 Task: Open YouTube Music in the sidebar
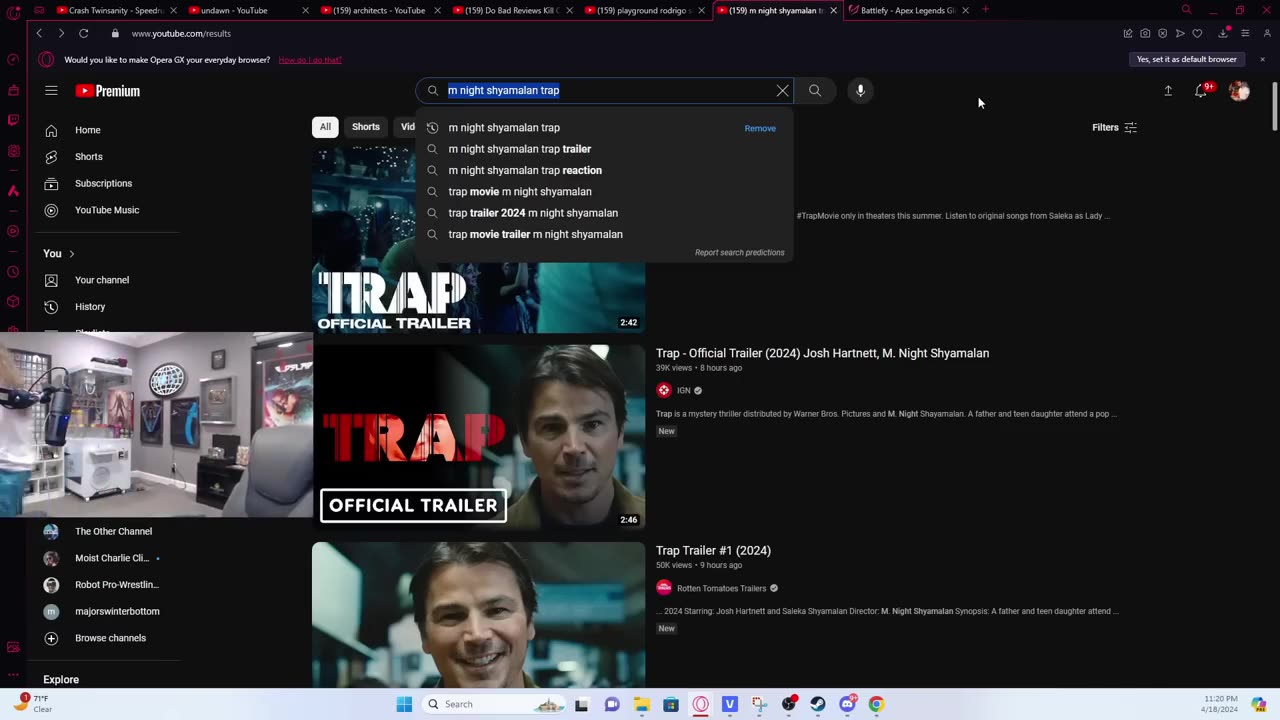(106, 210)
